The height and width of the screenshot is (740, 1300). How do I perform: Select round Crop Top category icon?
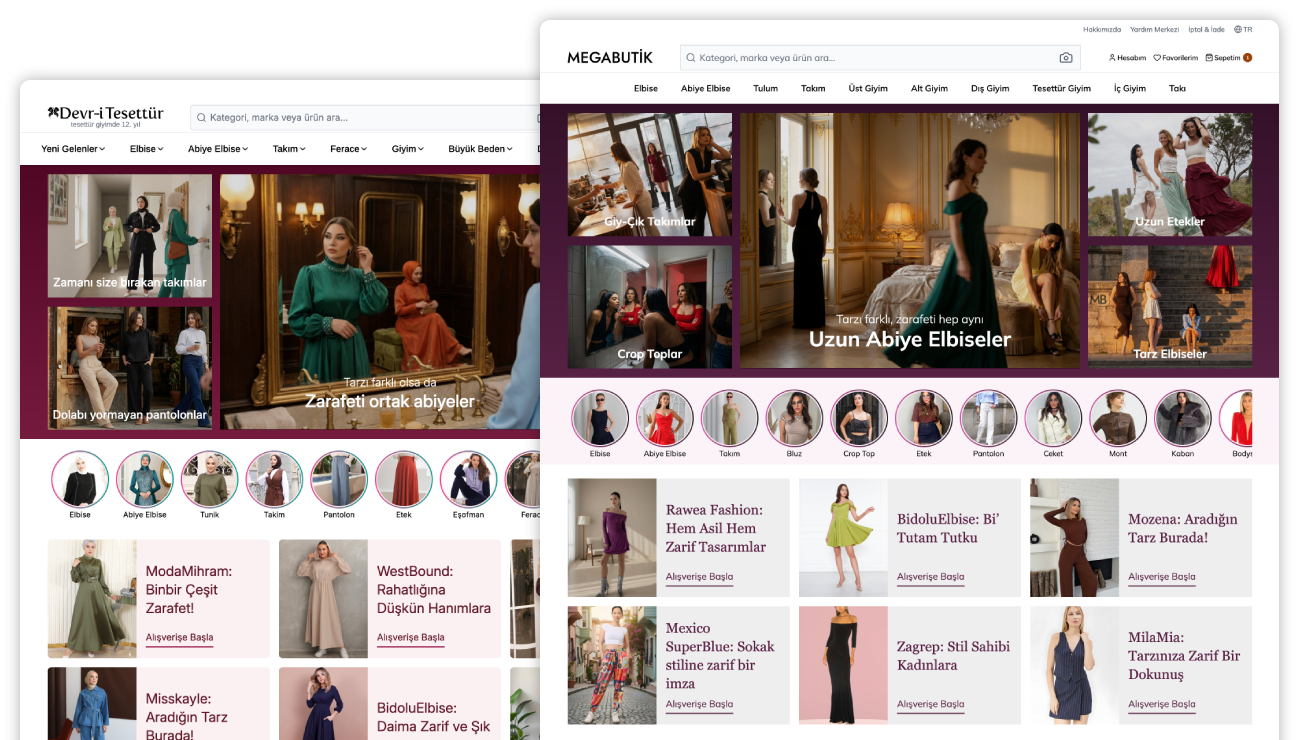pos(859,418)
